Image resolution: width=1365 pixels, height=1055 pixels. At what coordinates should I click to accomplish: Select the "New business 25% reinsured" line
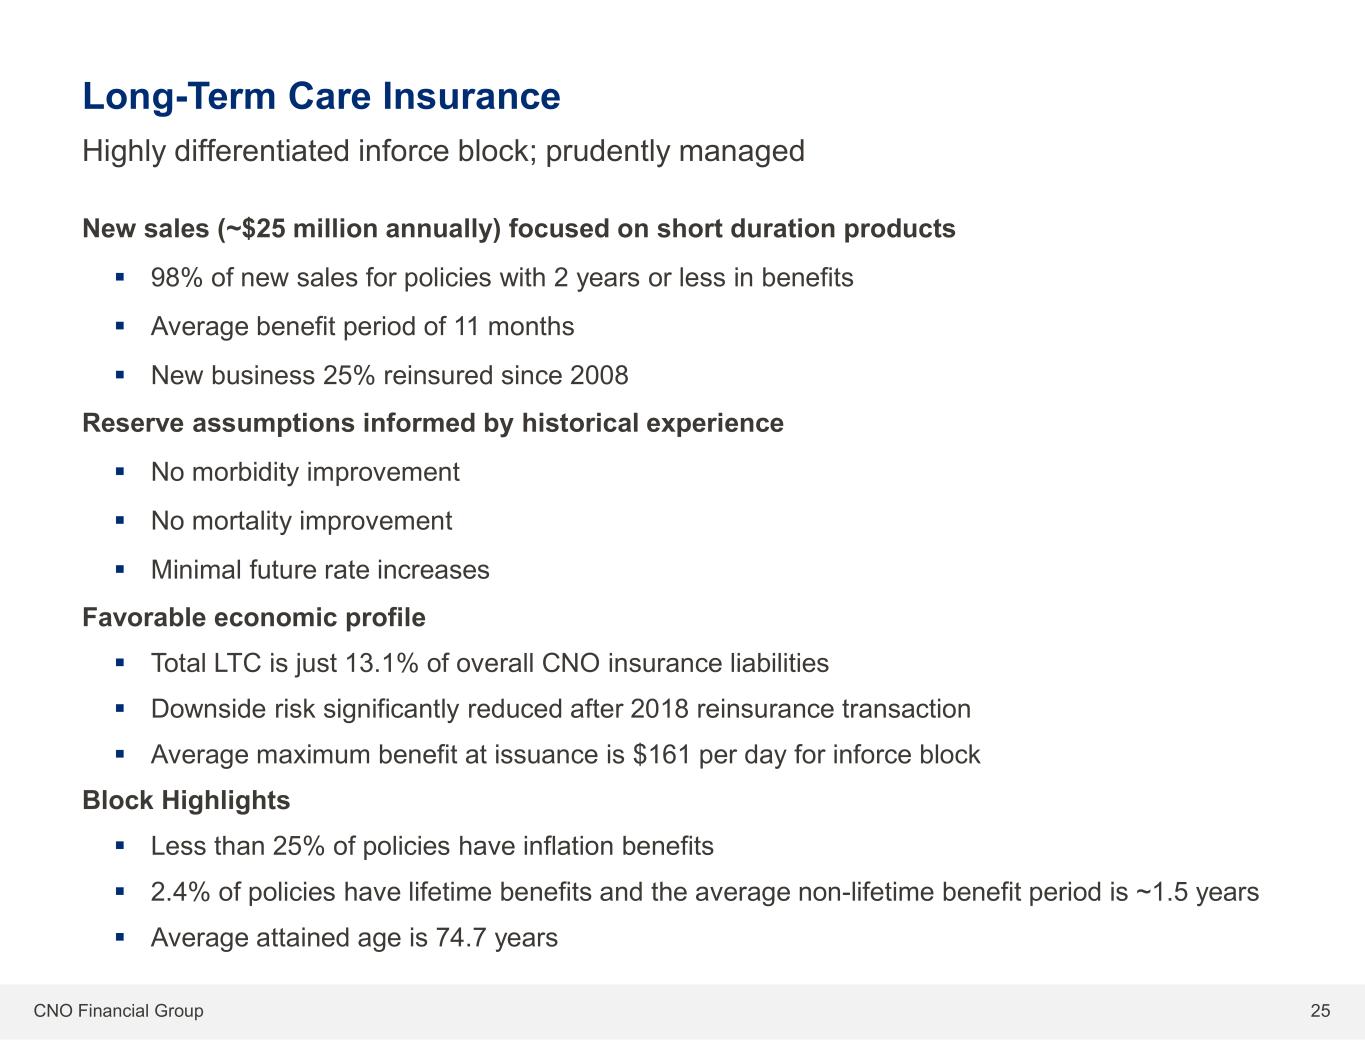(x=389, y=375)
